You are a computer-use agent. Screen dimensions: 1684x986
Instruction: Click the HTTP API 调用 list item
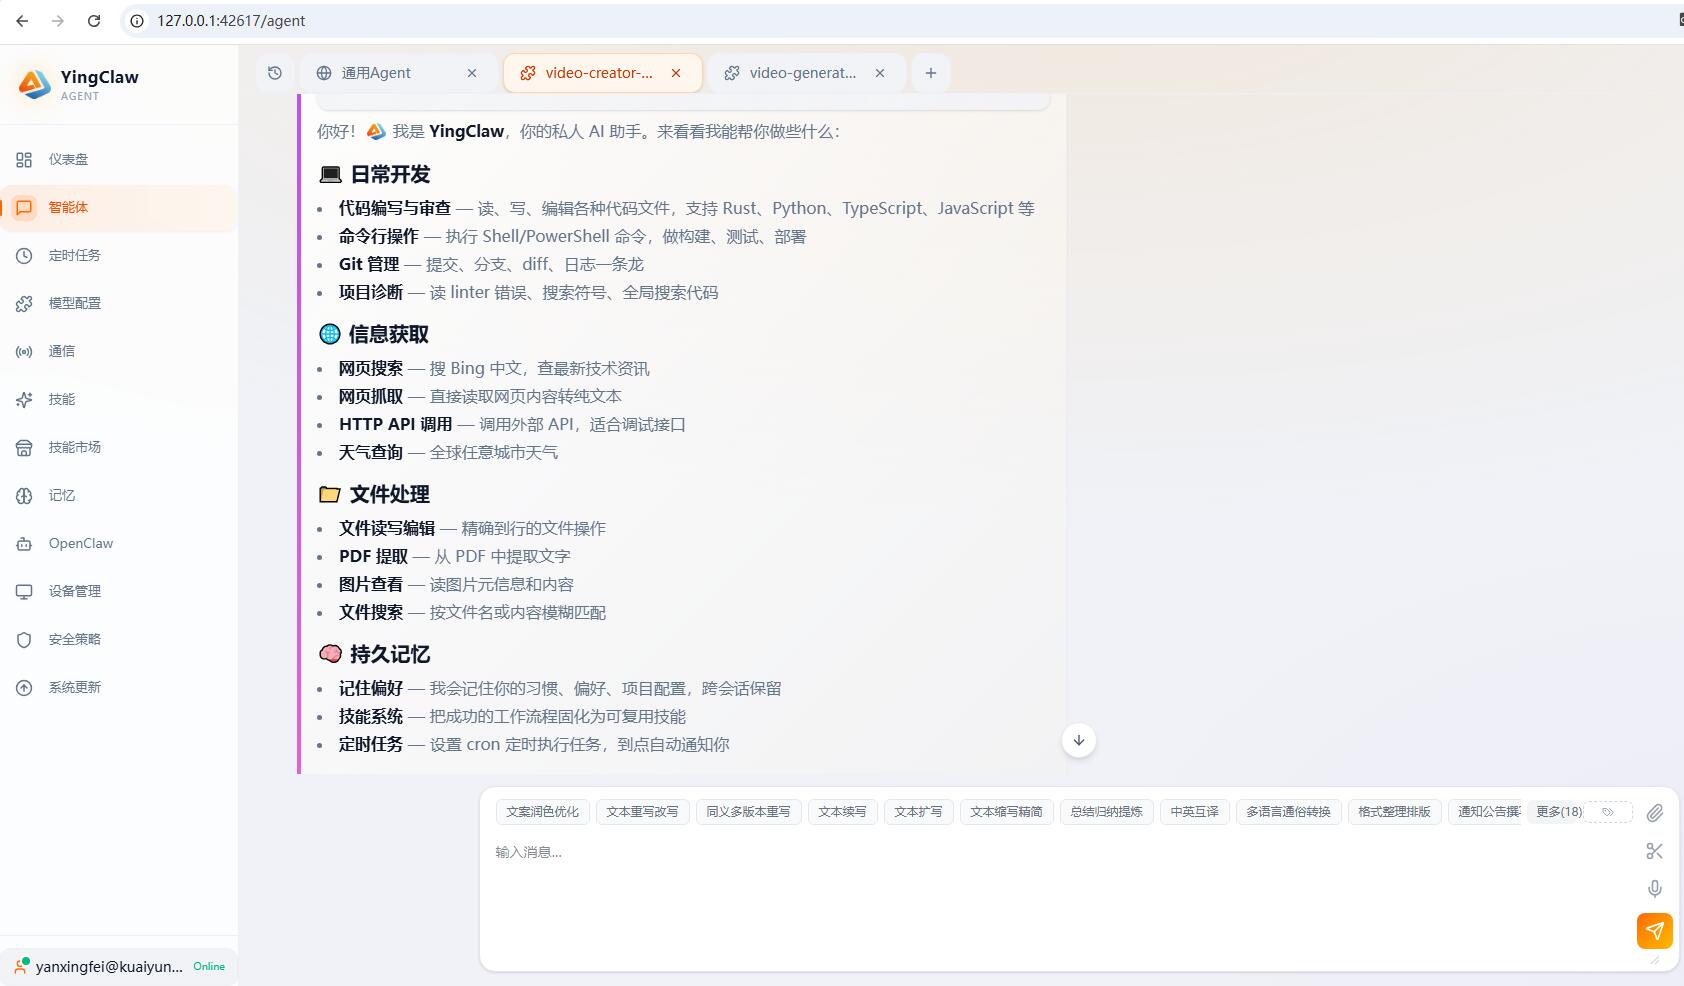point(512,424)
